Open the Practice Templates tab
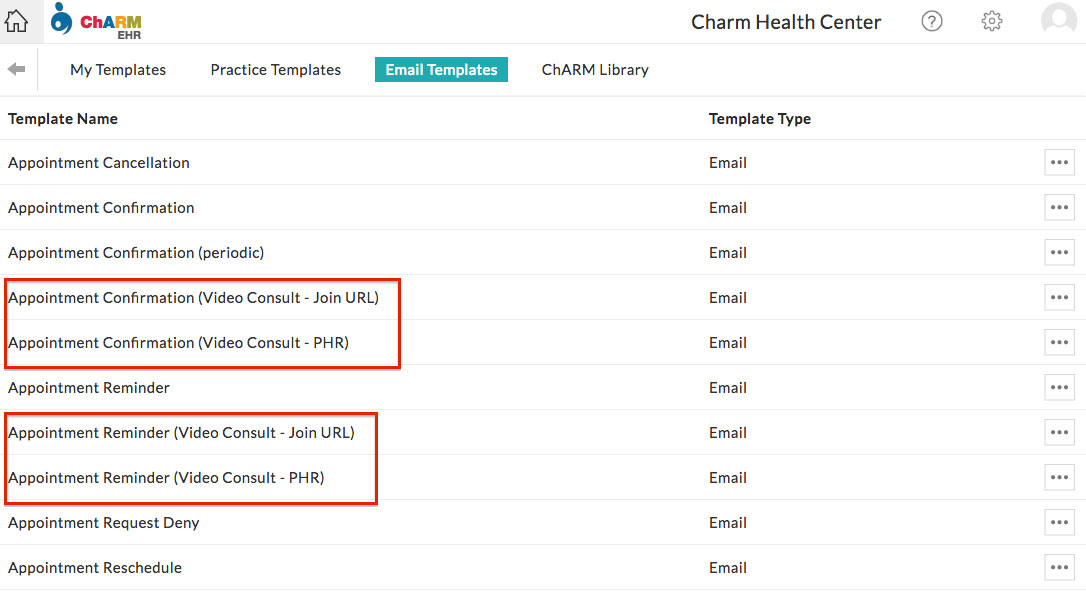 click(x=275, y=69)
